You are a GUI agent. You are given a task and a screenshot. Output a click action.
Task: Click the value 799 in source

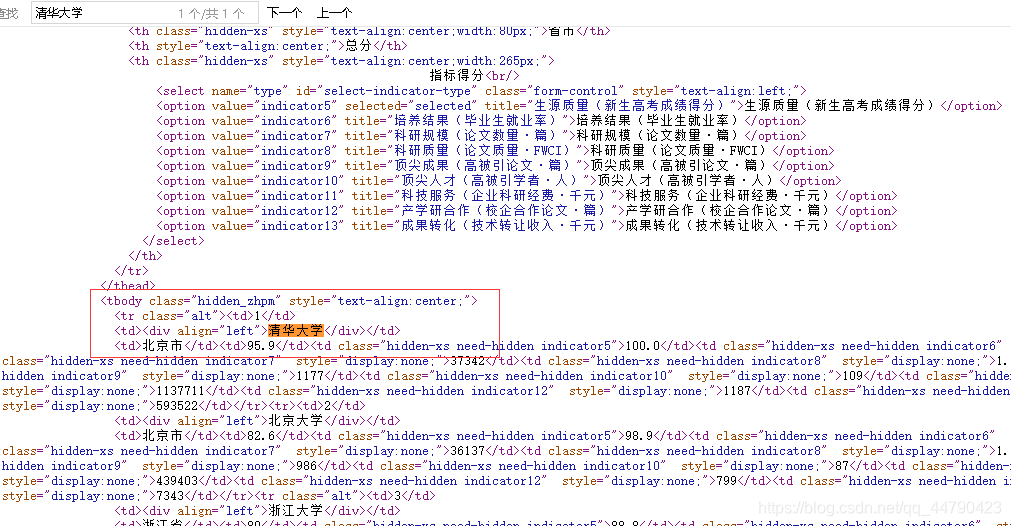coord(726,482)
